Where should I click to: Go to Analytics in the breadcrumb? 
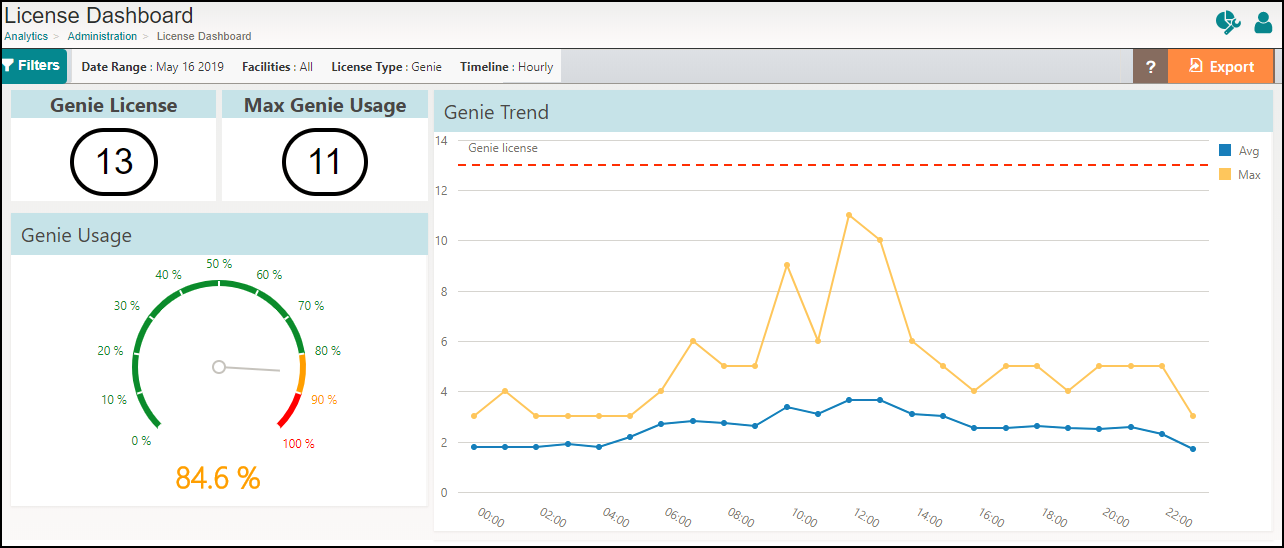26,36
